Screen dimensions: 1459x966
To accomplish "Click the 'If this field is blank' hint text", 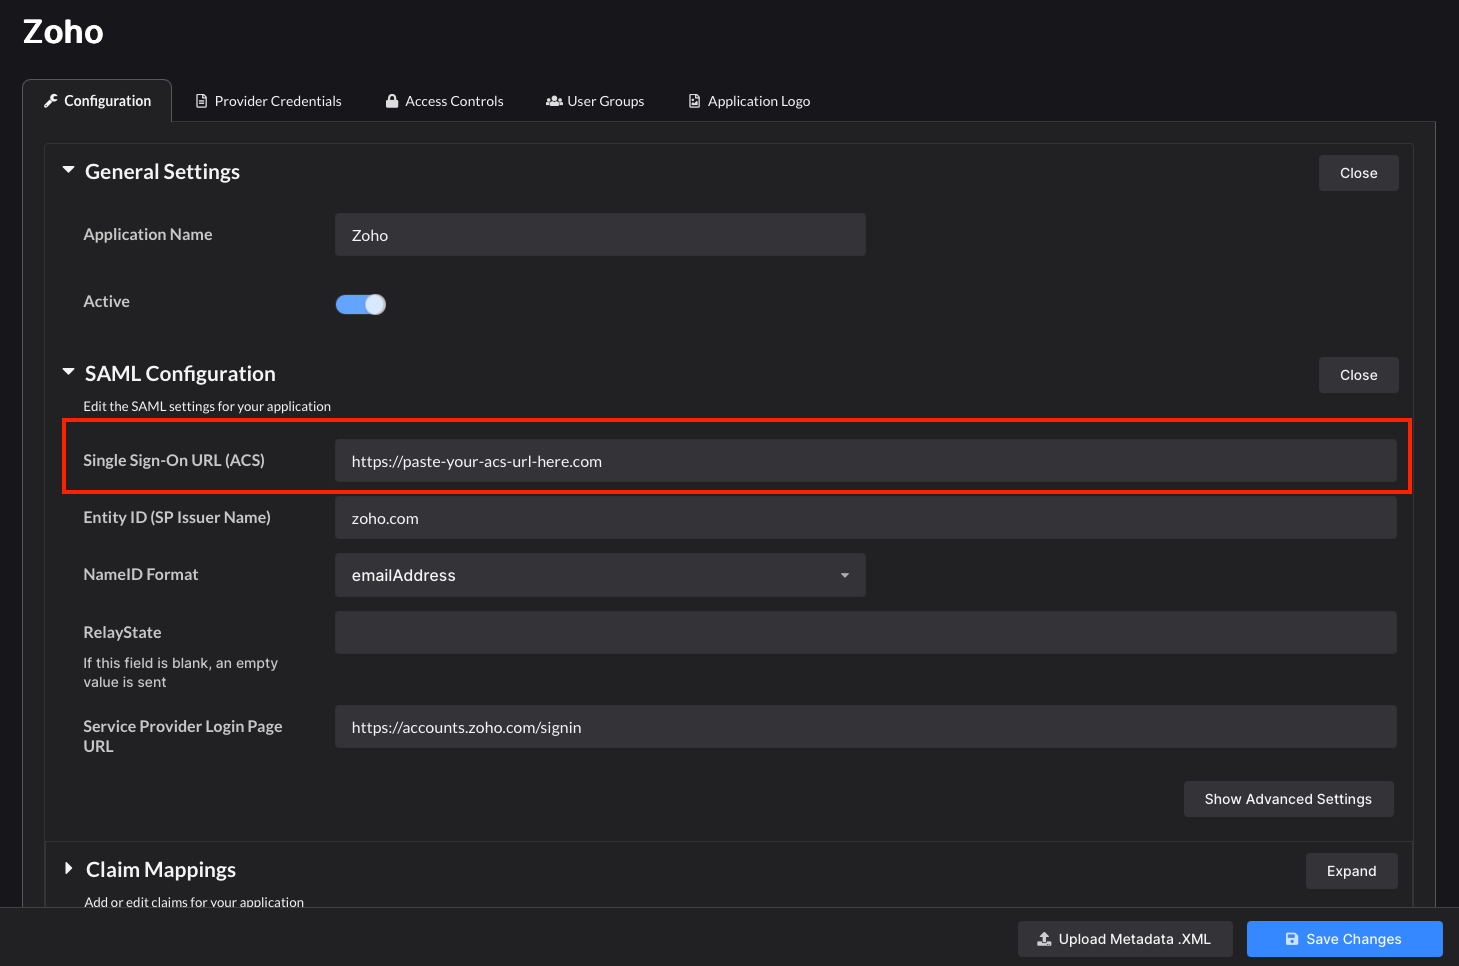I will (180, 672).
